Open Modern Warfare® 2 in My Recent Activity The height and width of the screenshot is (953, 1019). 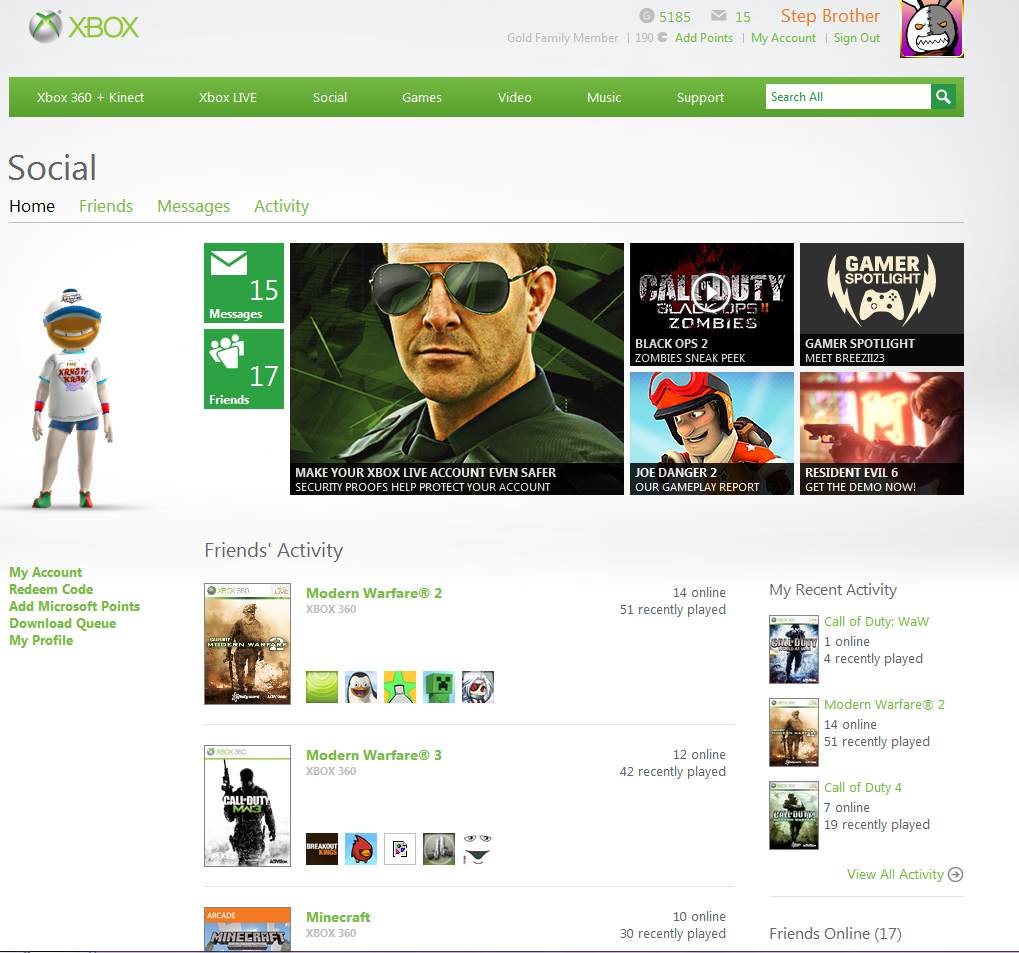click(x=884, y=704)
